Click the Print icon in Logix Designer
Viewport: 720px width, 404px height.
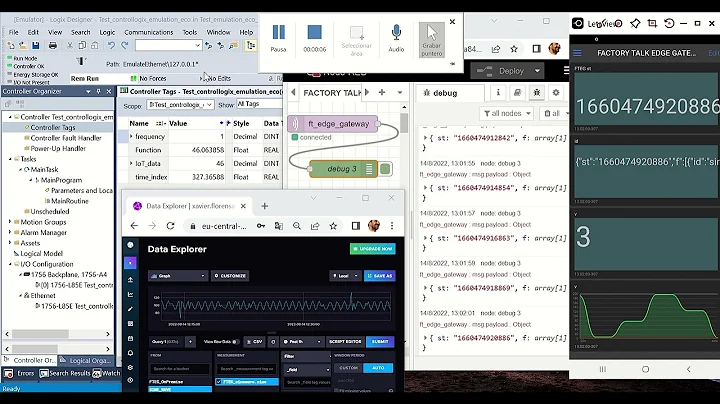click(53, 45)
